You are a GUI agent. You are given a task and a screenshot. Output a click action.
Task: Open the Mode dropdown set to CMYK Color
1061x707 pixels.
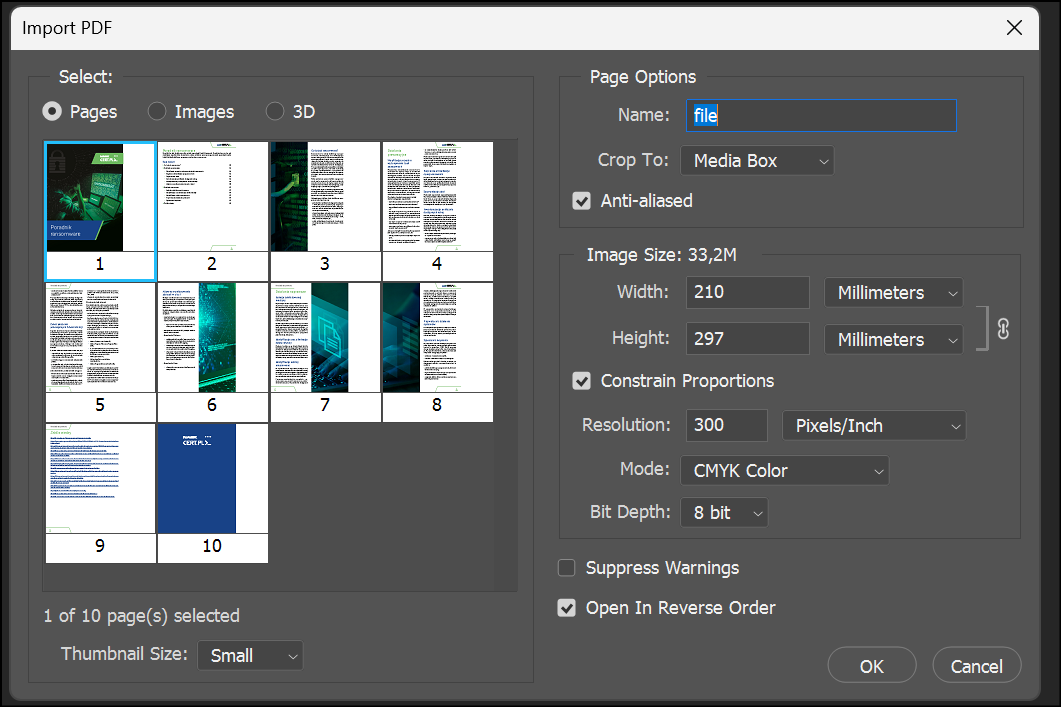tap(784, 470)
